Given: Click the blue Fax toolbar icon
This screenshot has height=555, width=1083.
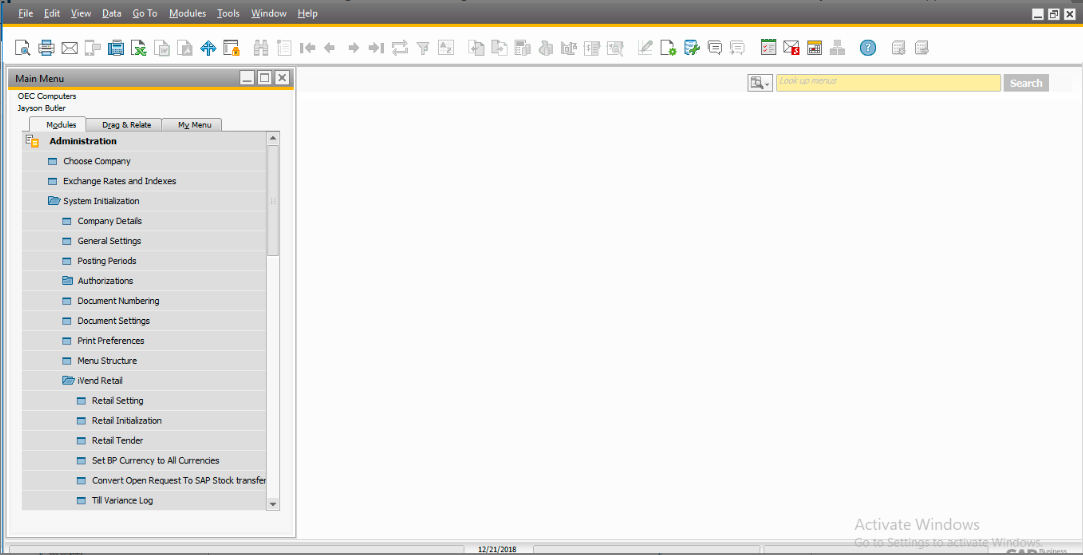Looking at the screenshot, I should 116,48.
